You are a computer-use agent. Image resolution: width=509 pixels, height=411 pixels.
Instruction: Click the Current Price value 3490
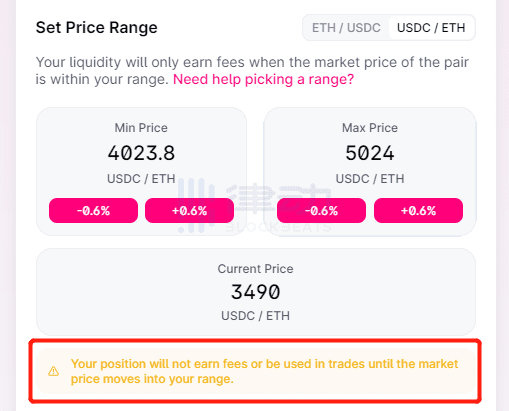[x=256, y=292]
